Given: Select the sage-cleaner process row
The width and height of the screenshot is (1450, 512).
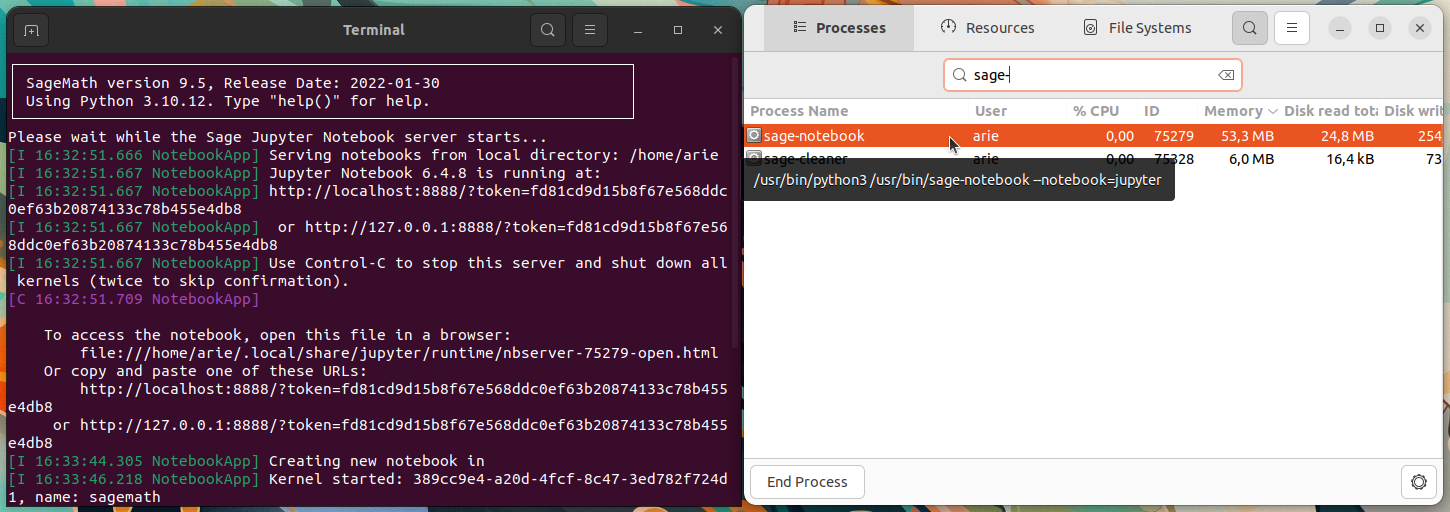Looking at the screenshot, I should (x=1095, y=158).
